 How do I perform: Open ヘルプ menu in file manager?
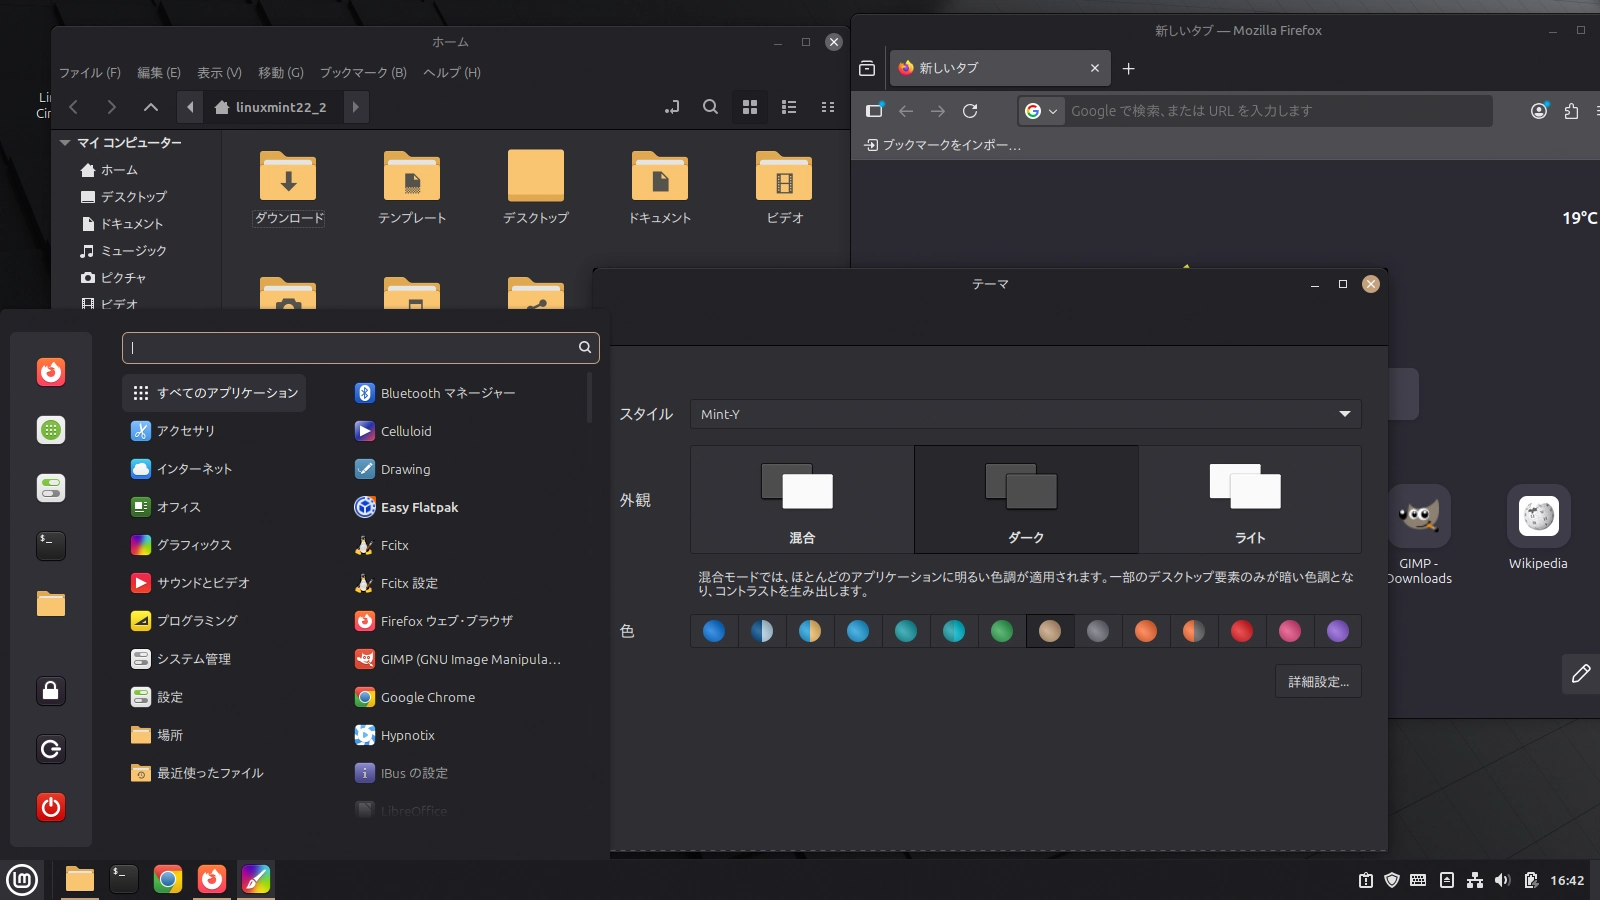tap(452, 73)
